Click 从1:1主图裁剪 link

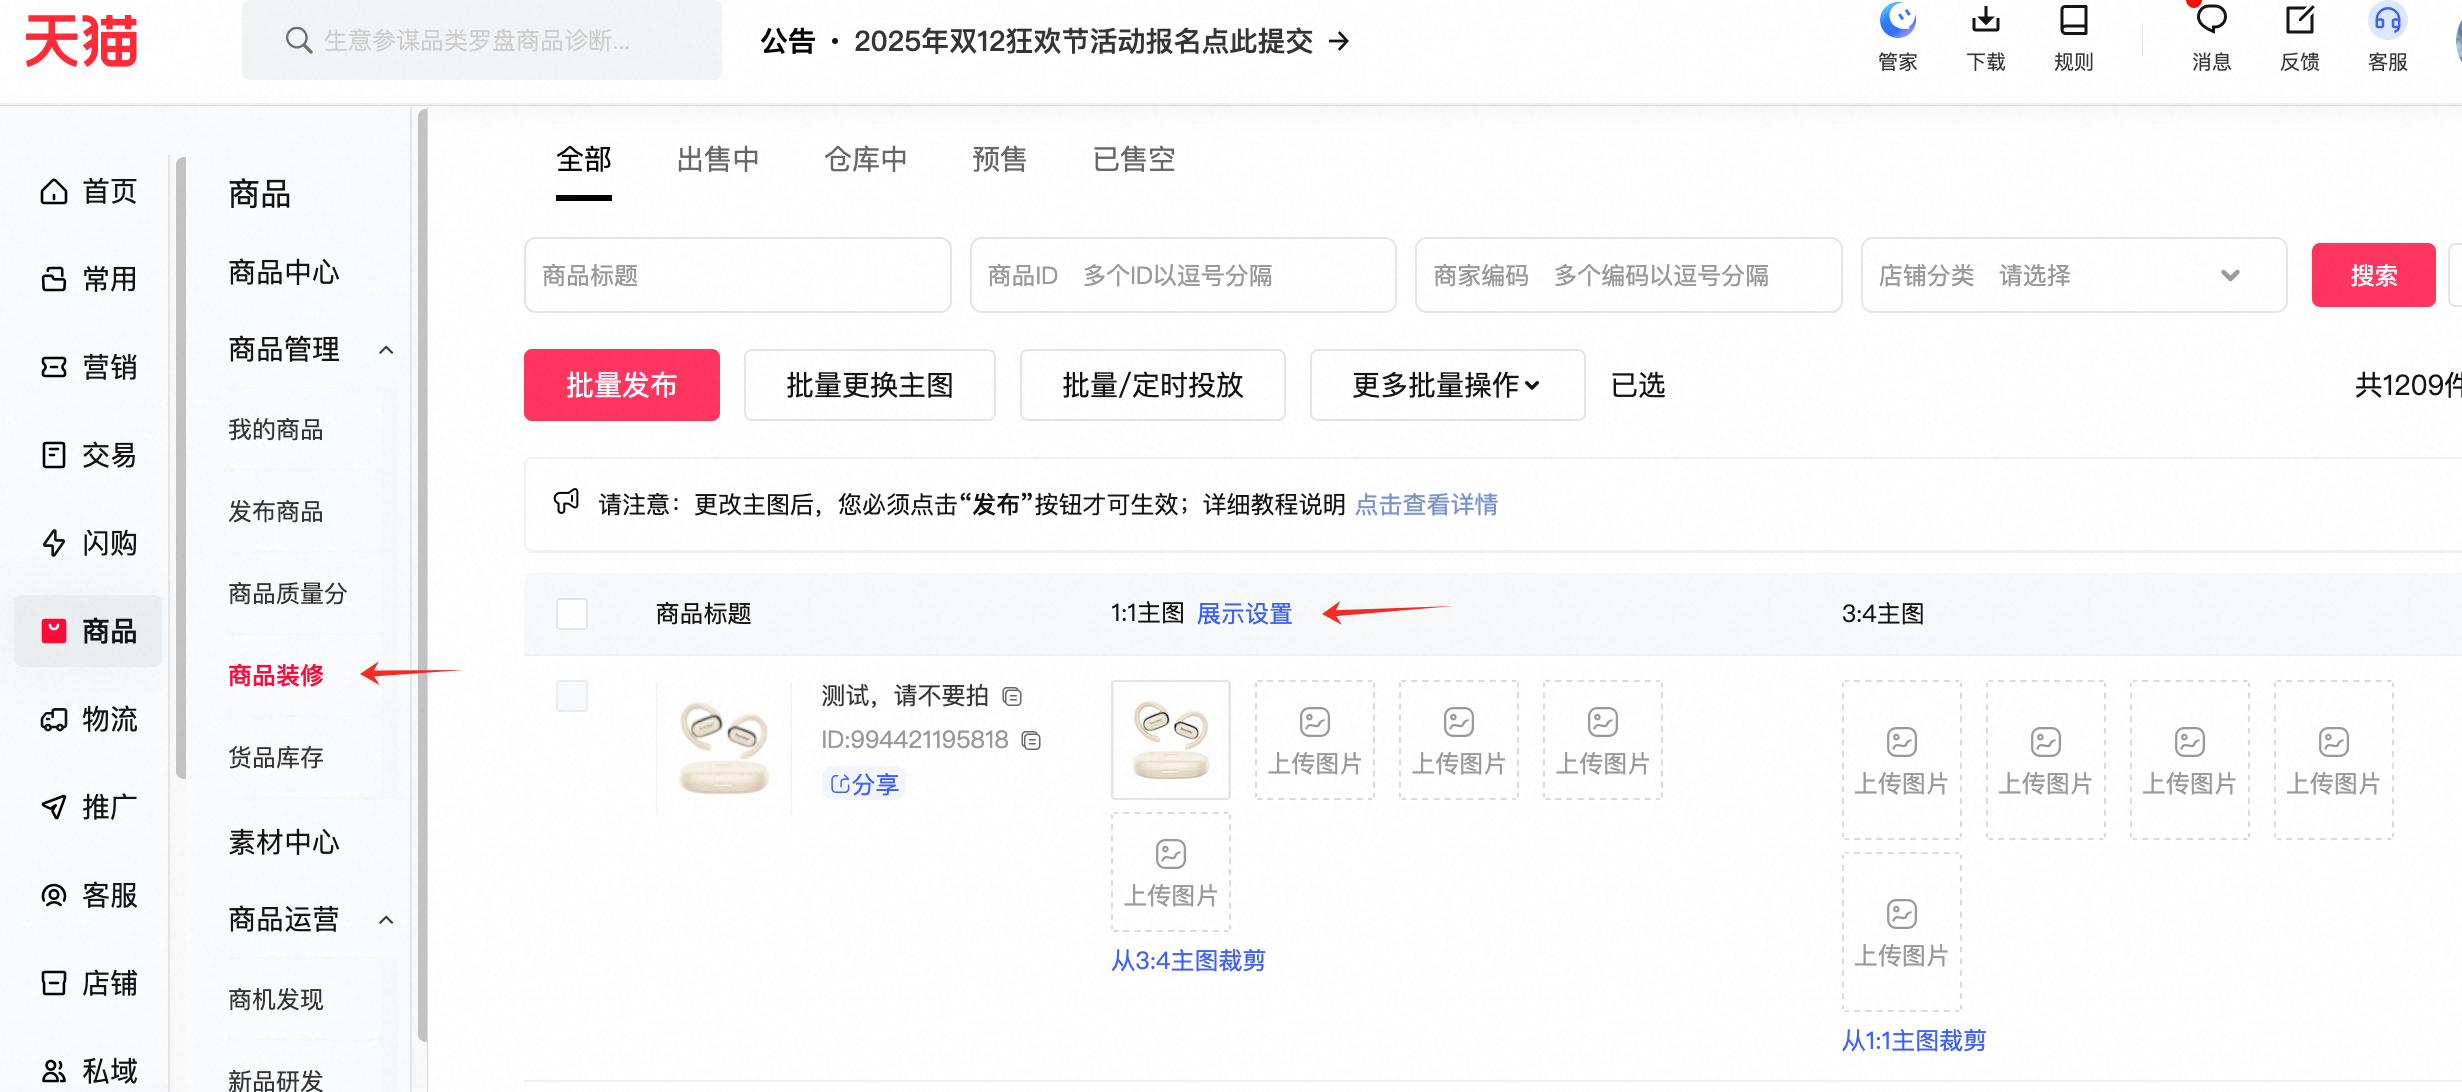(1913, 1041)
